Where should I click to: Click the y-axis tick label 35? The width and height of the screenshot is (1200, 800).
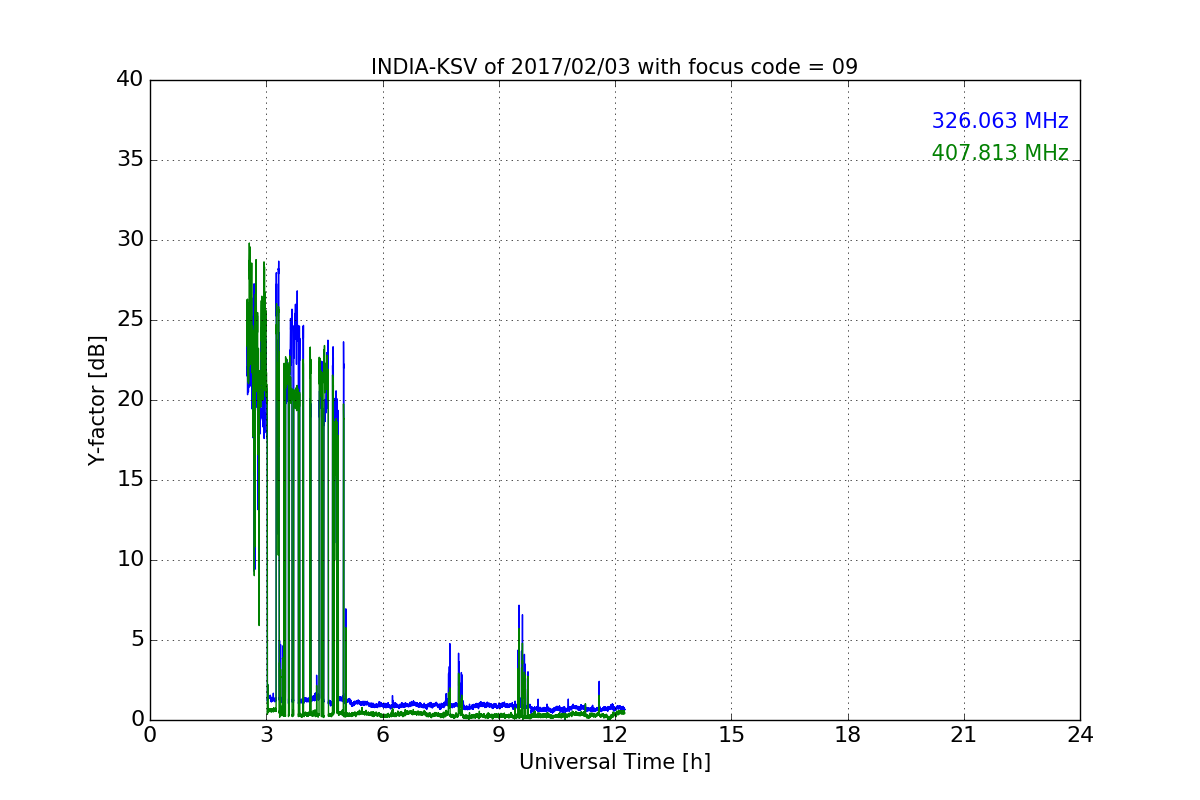pyautogui.click(x=130, y=160)
